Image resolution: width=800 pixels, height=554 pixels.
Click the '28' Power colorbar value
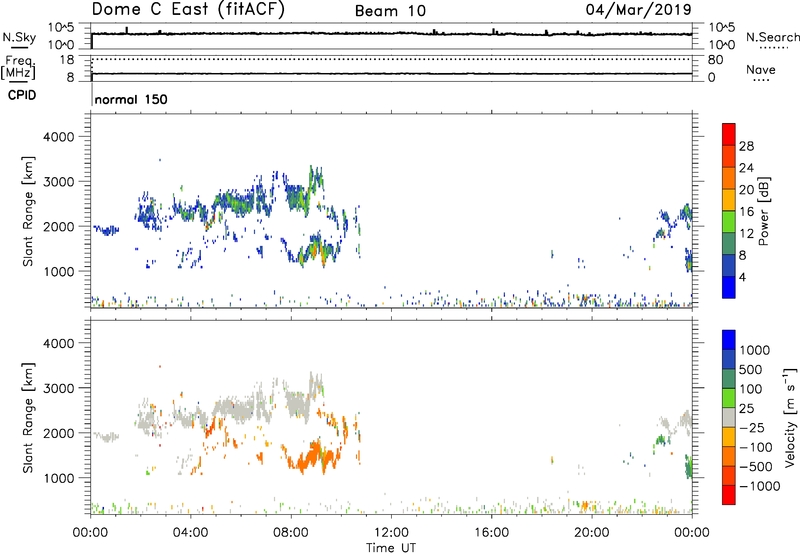click(x=746, y=146)
